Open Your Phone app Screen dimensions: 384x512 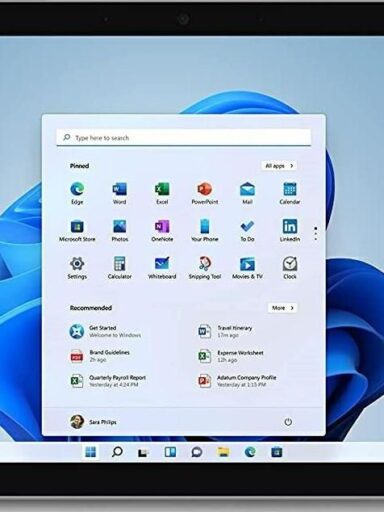[x=205, y=230]
